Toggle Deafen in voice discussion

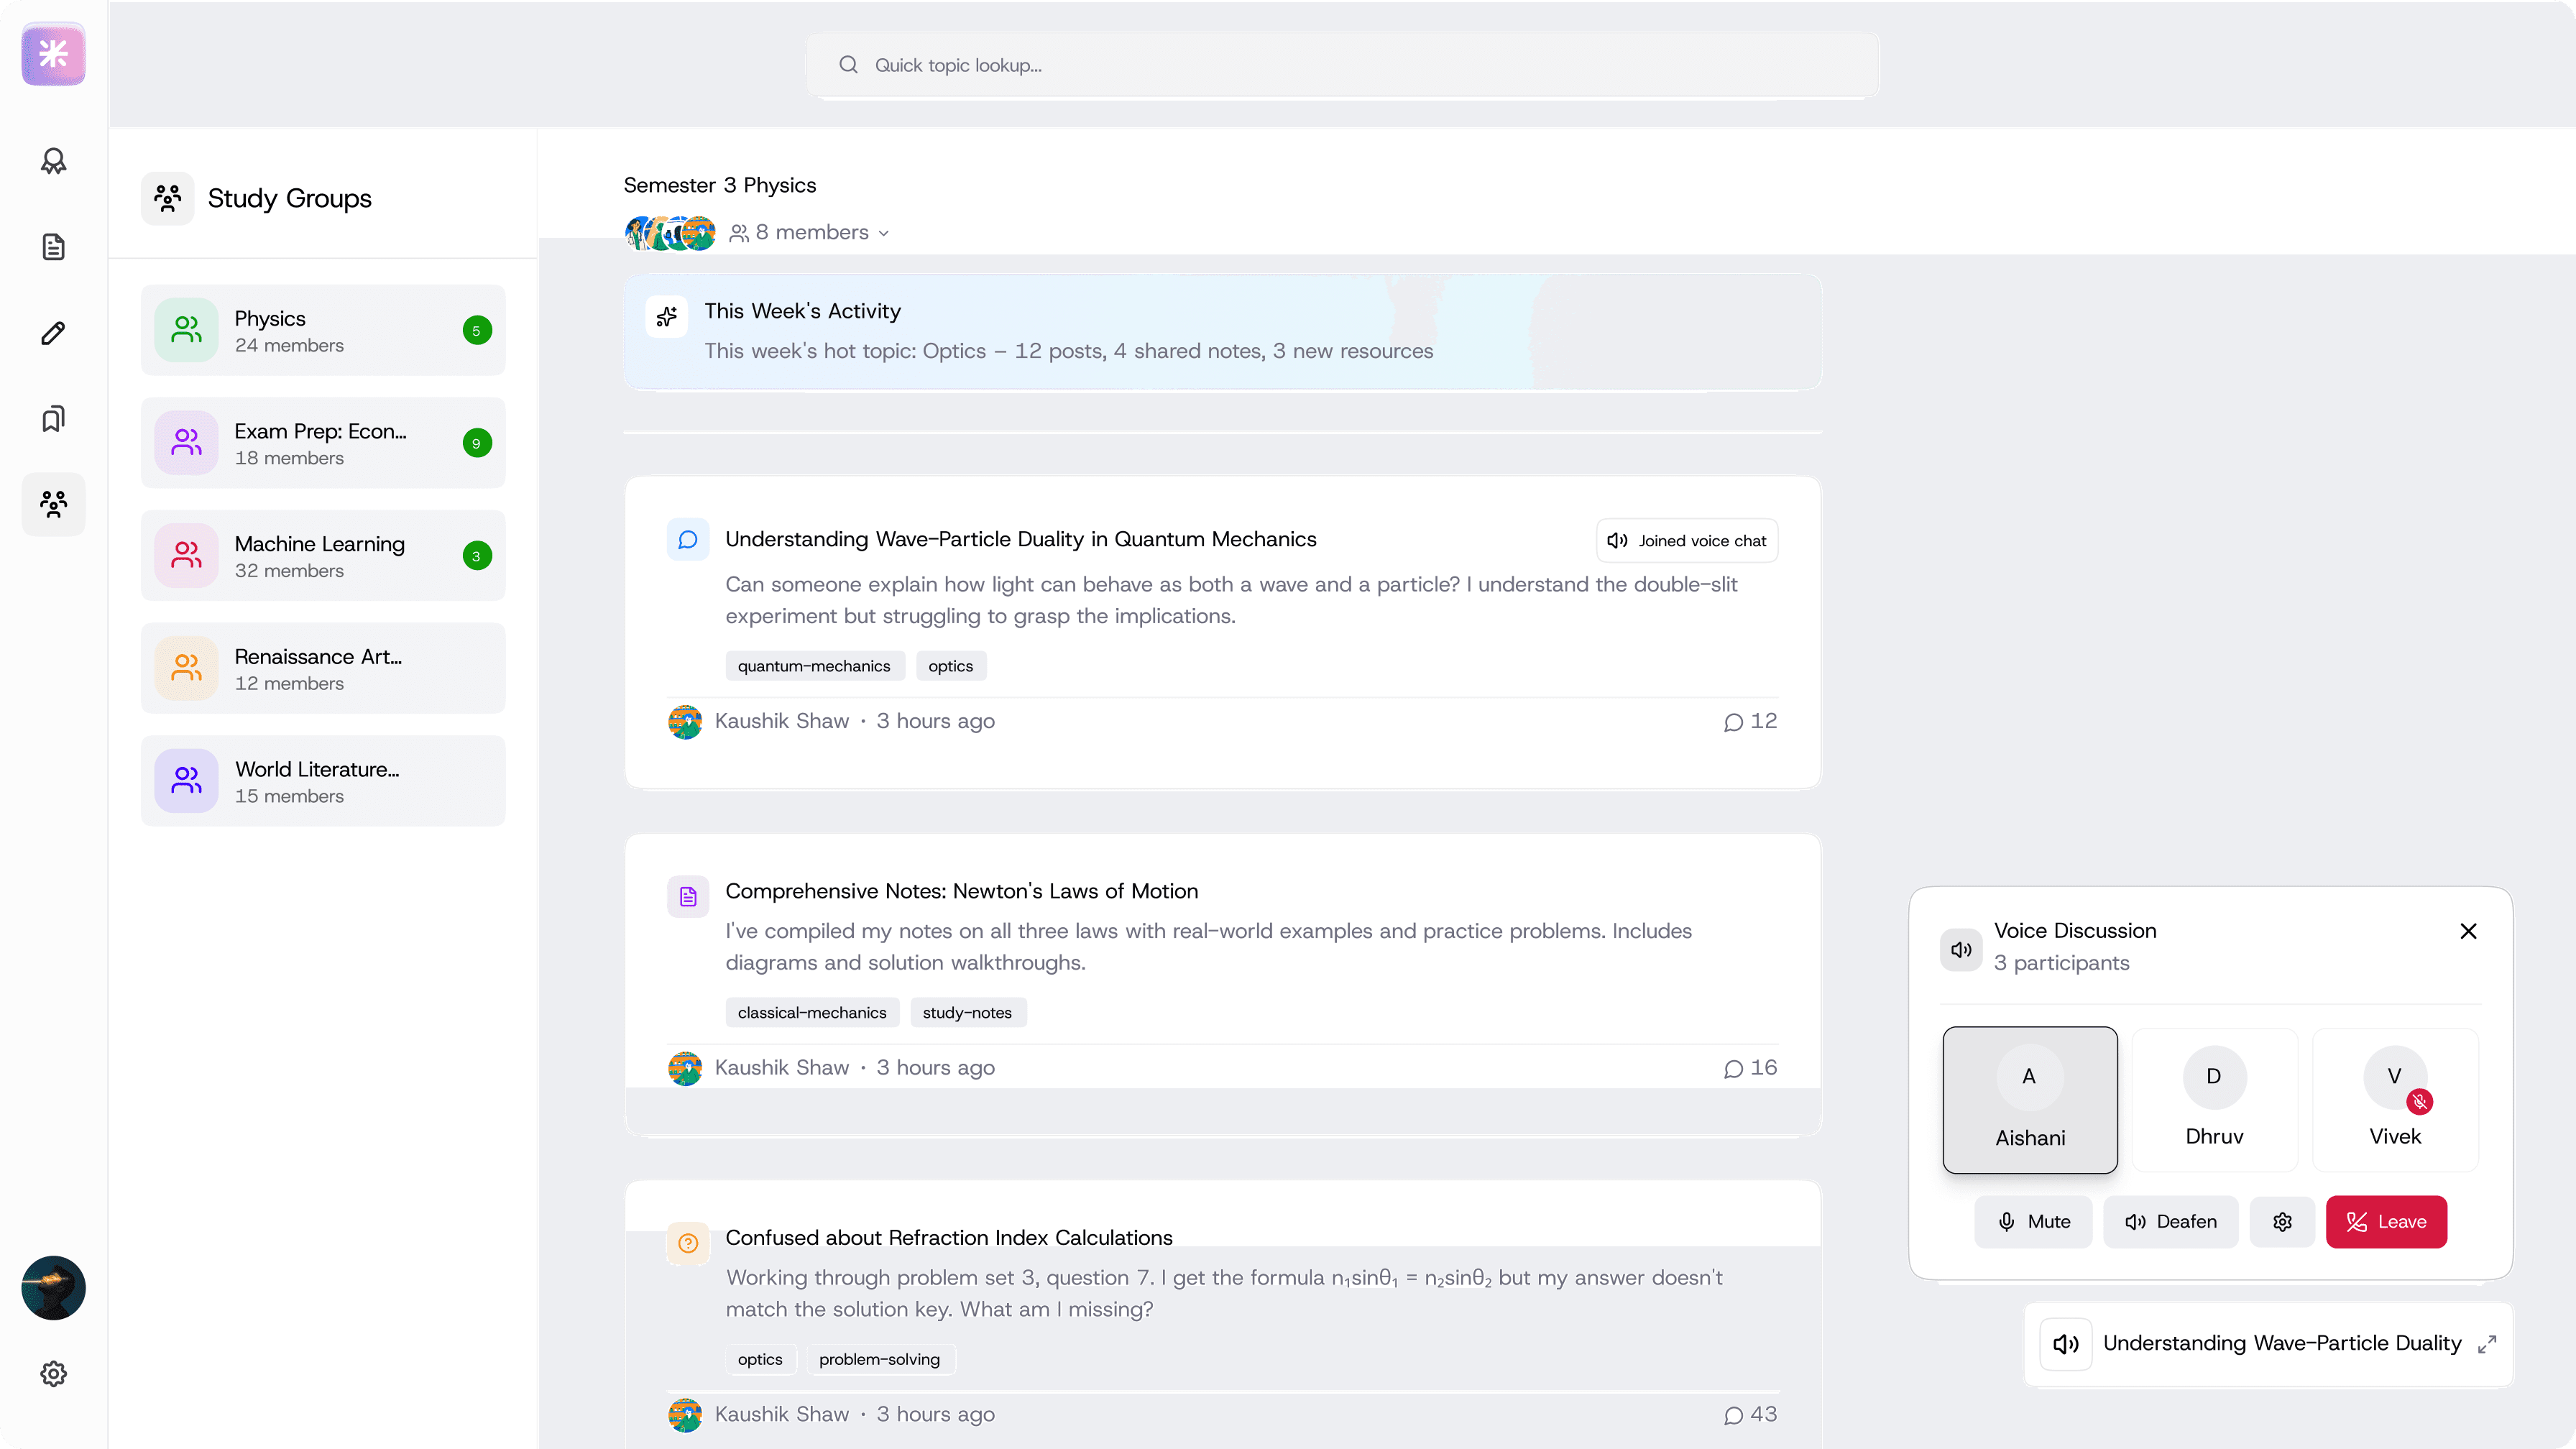pos(2170,1221)
